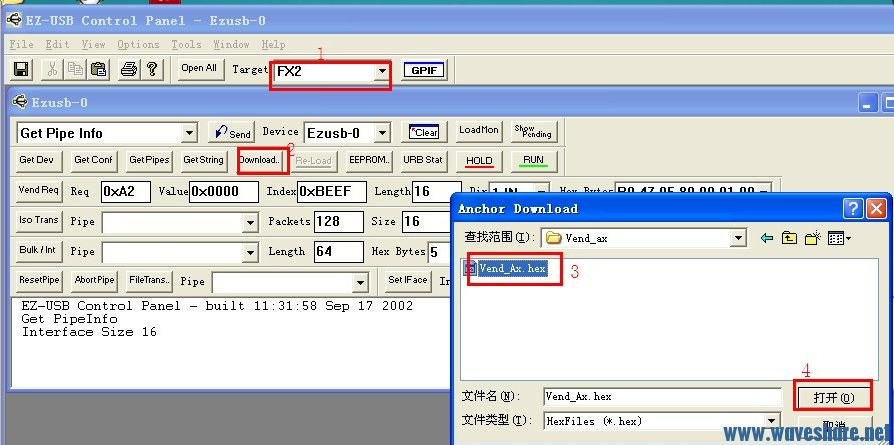
Task: Click the dialog help question button
Action: [x=853, y=209]
